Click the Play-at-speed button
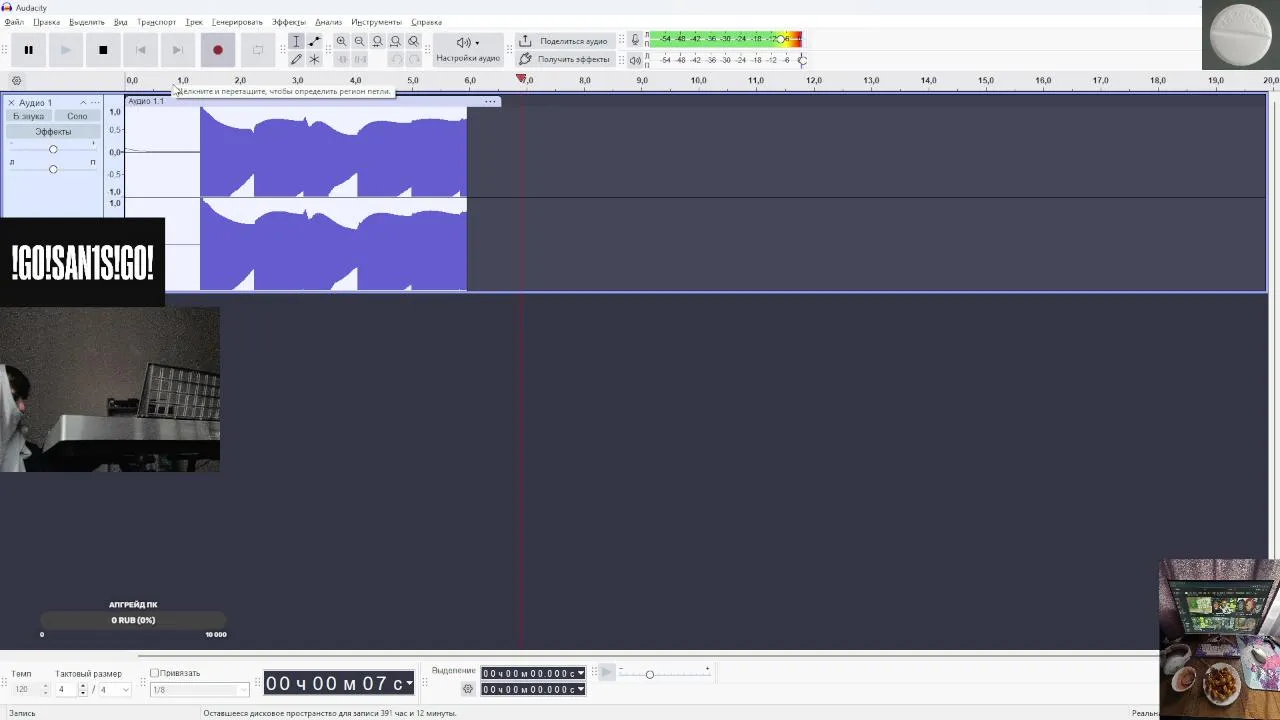 pyautogui.click(x=606, y=673)
